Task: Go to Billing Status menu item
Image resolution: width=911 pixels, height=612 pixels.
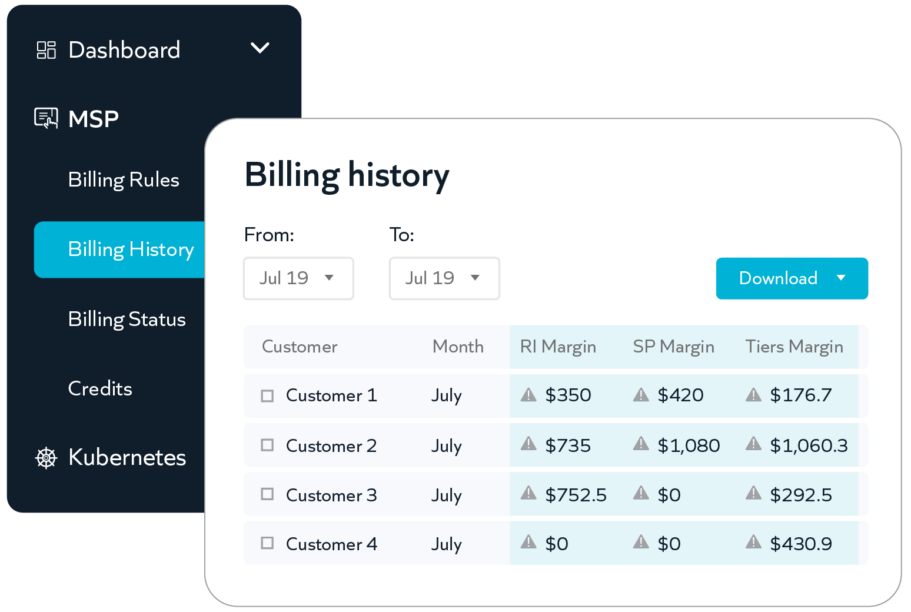Action: click(127, 320)
